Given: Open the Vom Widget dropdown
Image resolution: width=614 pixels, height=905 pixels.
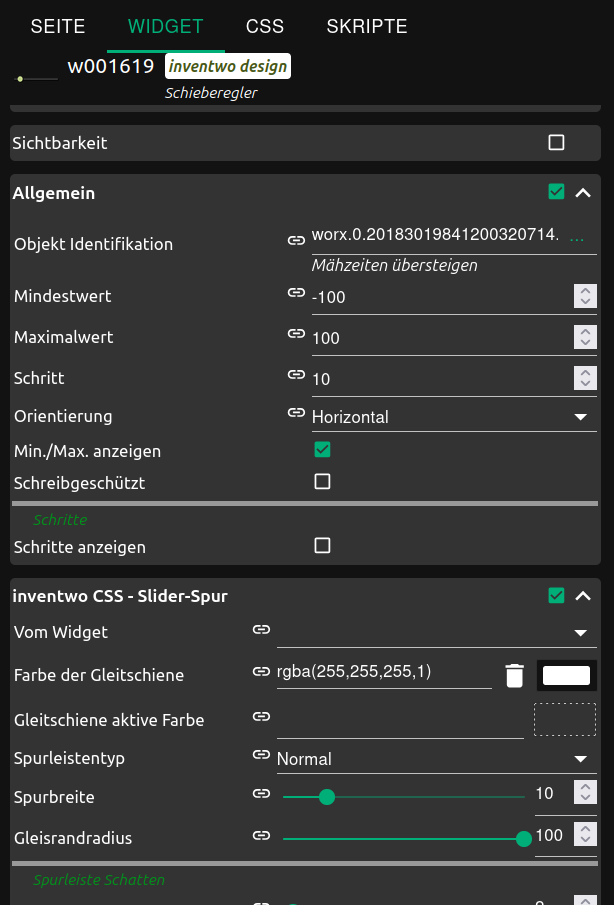Looking at the screenshot, I should pos(437,633).
